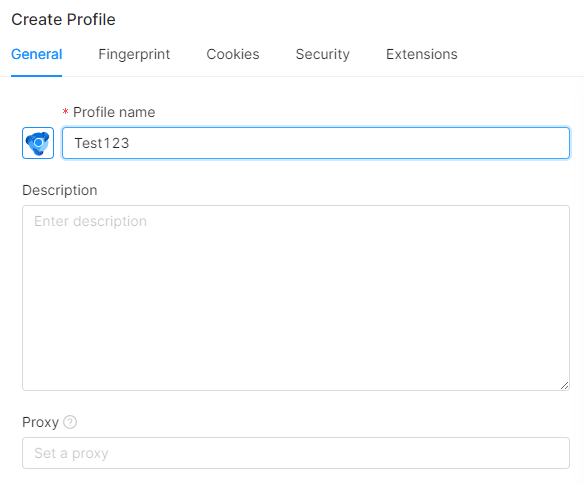The width and height of the screenshot is (584, 483).
Task: Switch to the Fingerprint tab
Action: (x=134, y=54)
